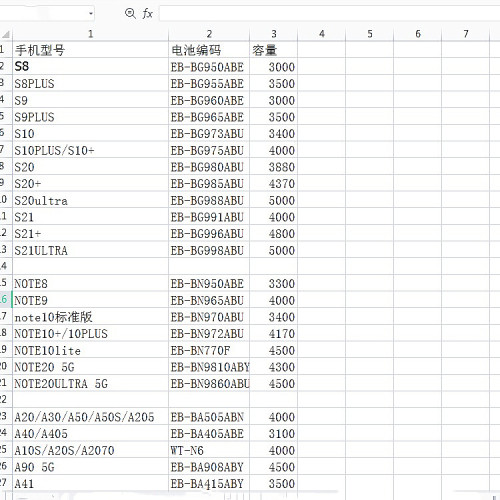The height and width of the screenshot is (500, 500).
Task: Click the select-all corner triangle
Action: click(x=6, y=34)
